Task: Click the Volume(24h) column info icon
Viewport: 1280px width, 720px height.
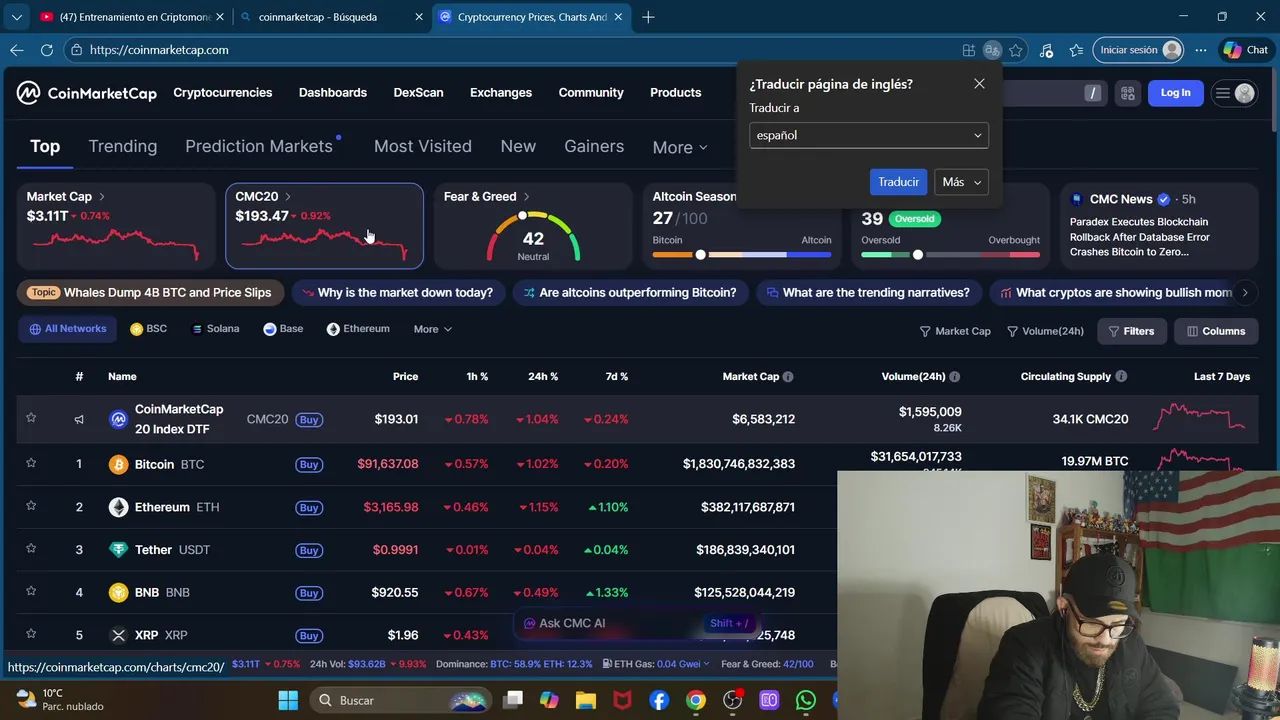Action: [x=954, y=377]
